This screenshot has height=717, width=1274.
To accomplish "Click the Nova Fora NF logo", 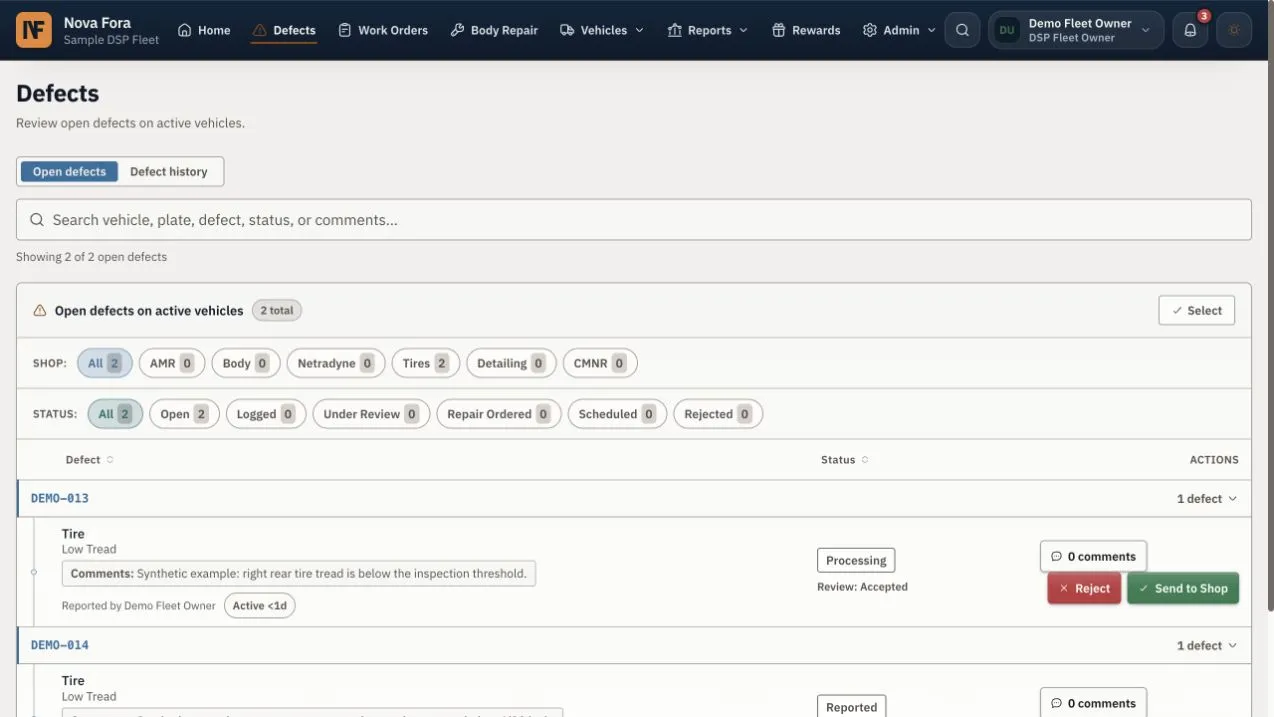I will (34, 30).
